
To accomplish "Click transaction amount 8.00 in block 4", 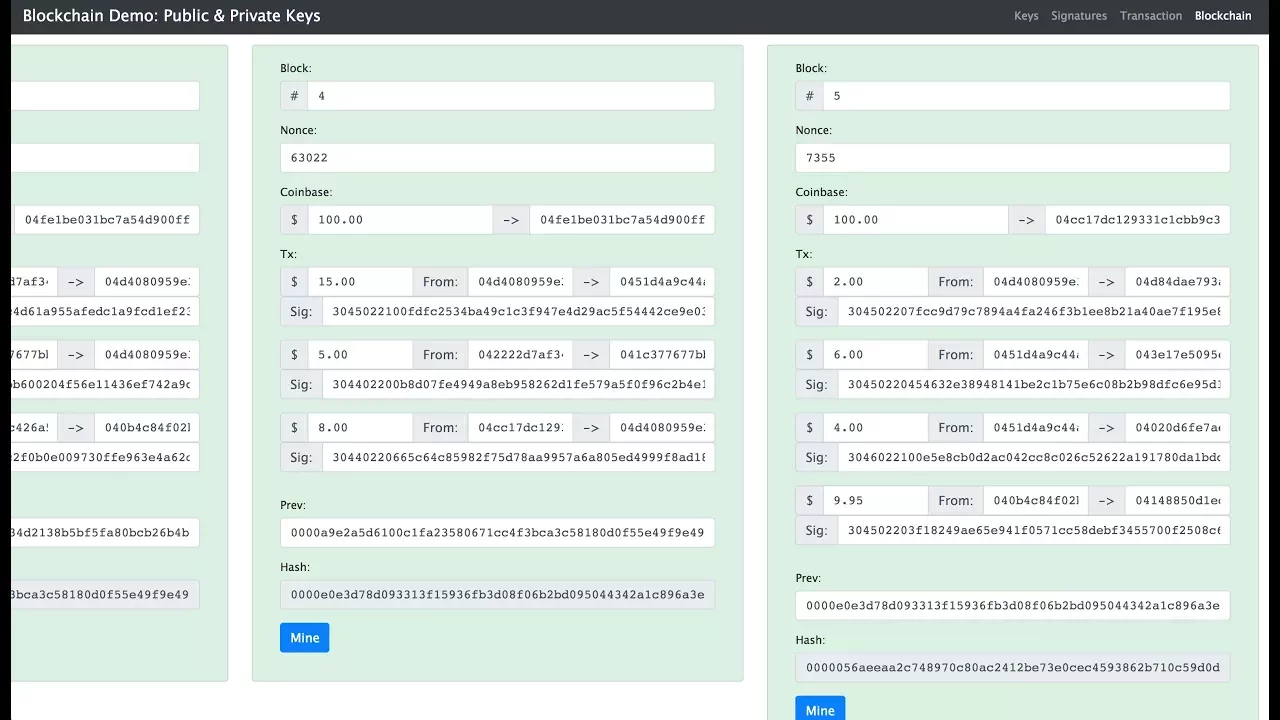I will [360, 428].
